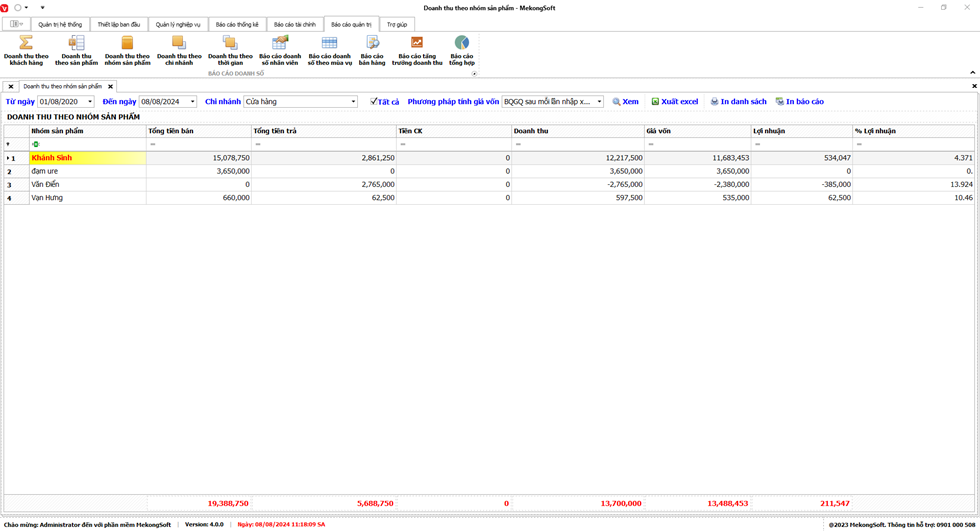Click the Xem button
This screenshot has height=531, width=980.
click(x=626, y=102)
